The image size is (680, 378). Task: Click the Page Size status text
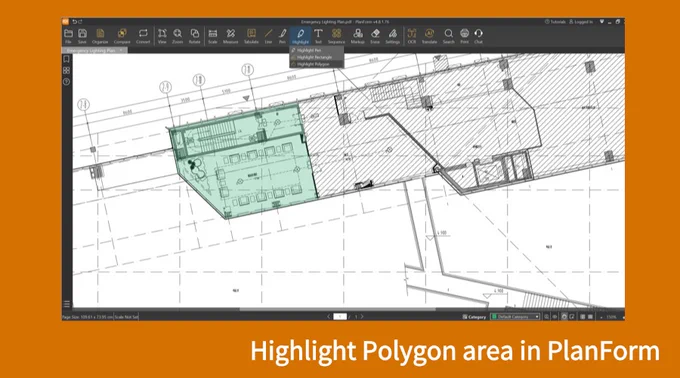87,317
